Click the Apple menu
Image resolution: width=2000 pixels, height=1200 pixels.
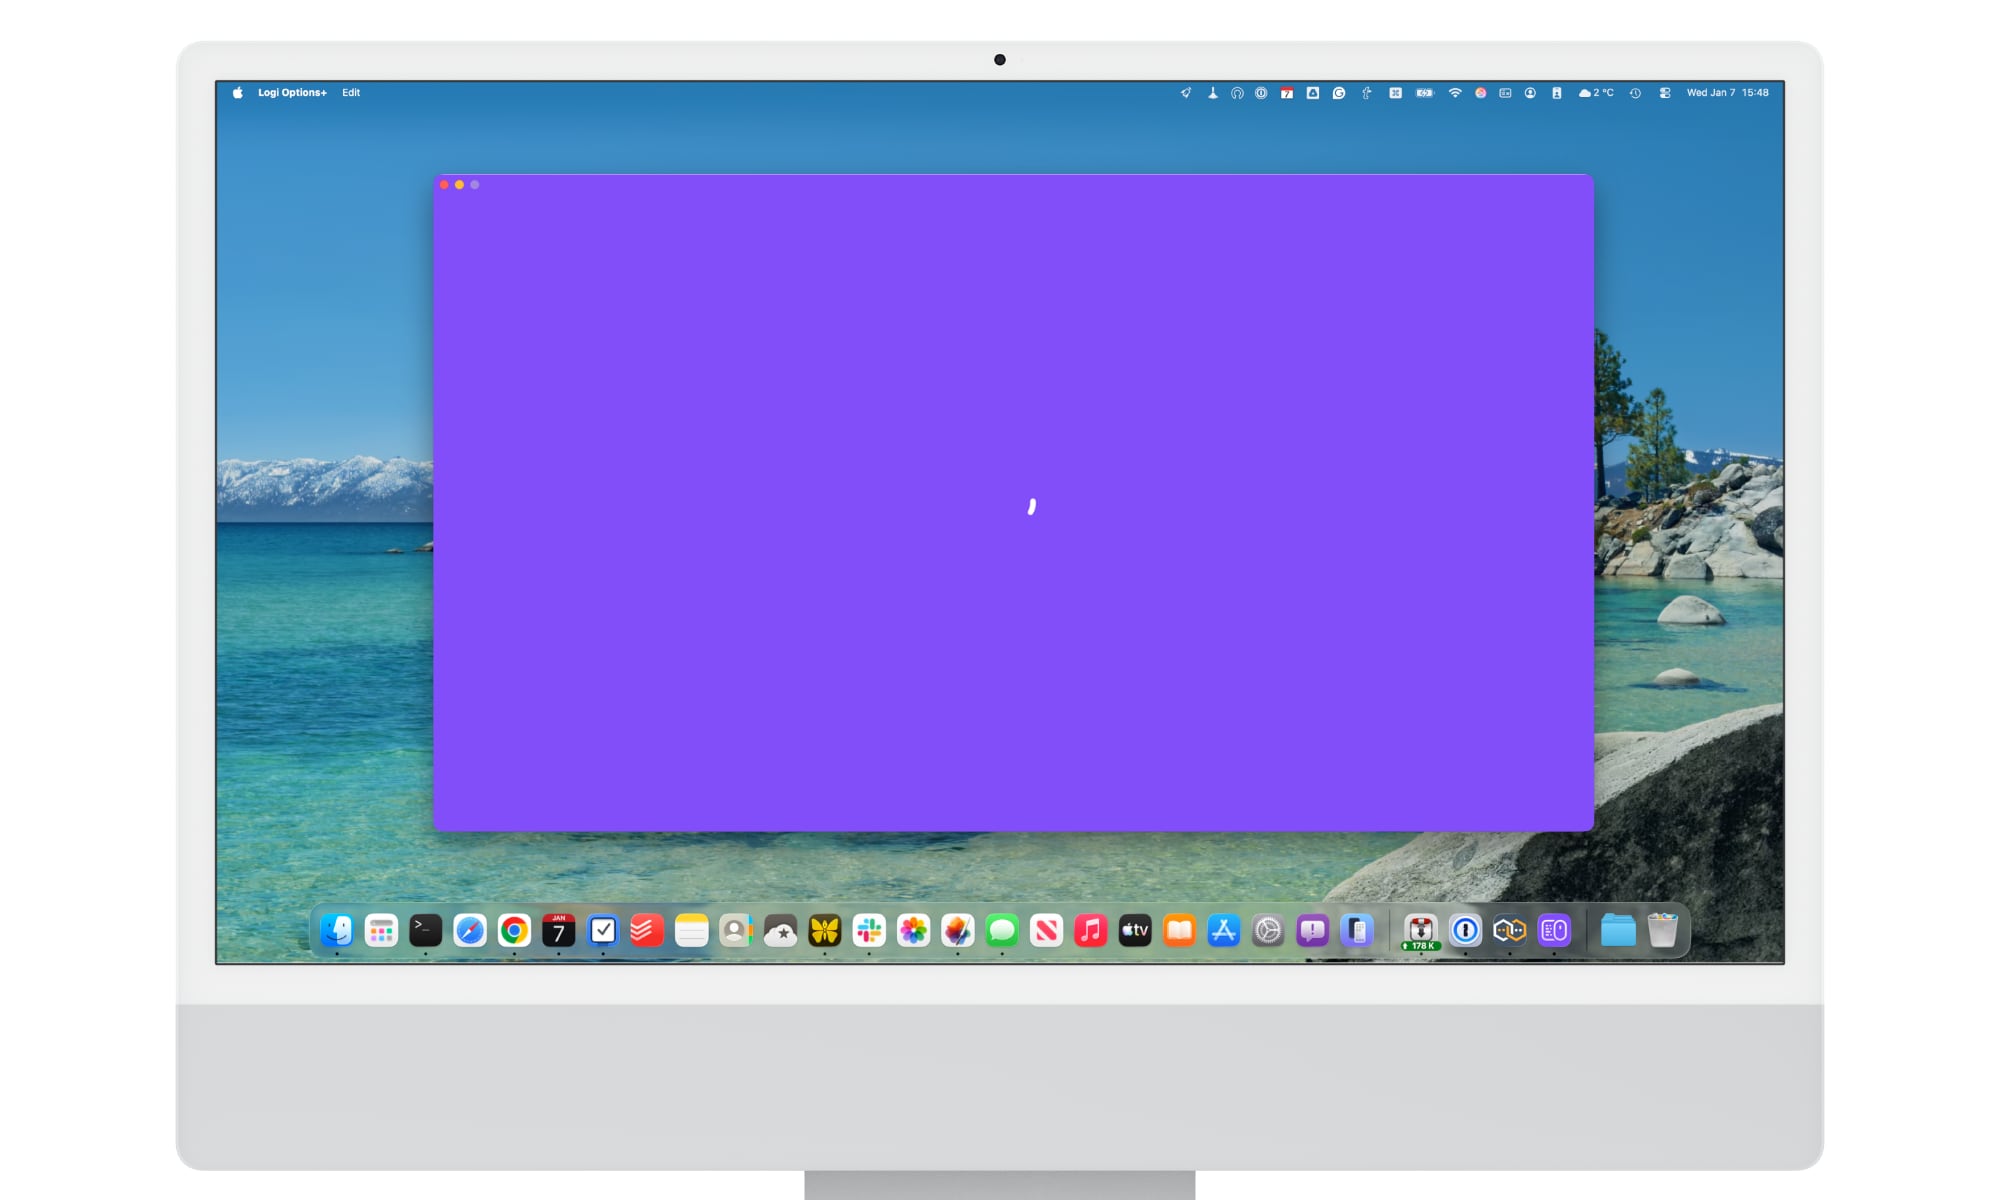tap(236, 92)
